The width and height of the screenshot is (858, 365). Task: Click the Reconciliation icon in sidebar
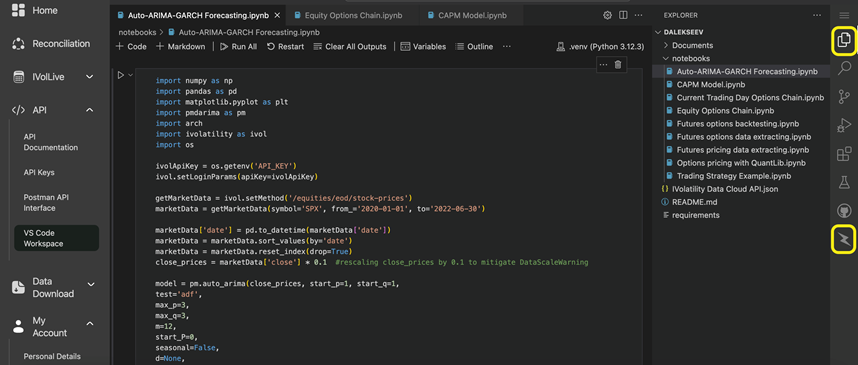click(19, 44)
